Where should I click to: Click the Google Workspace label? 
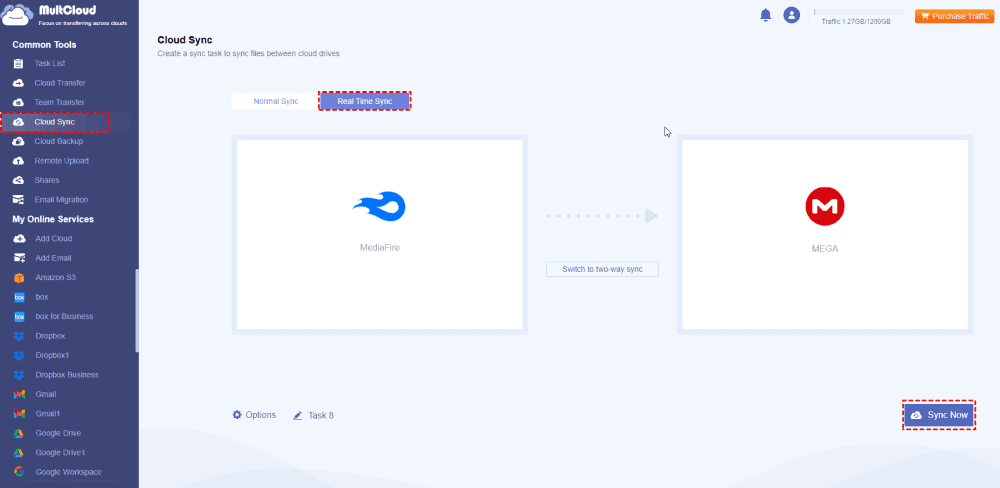click(x=68, y=472)
